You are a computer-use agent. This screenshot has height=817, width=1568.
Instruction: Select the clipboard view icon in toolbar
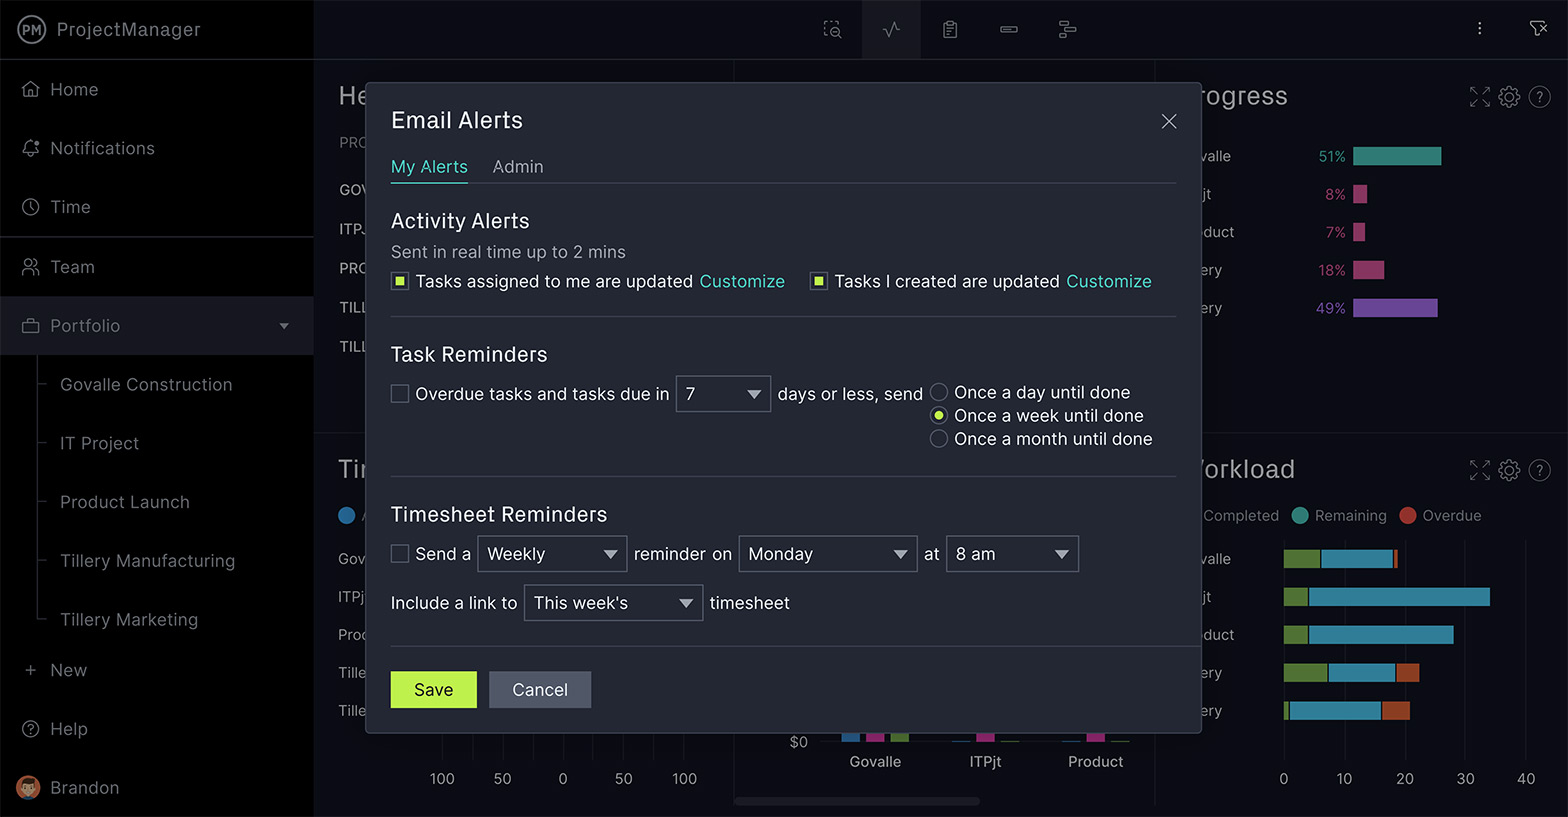(x=950, y=30)
